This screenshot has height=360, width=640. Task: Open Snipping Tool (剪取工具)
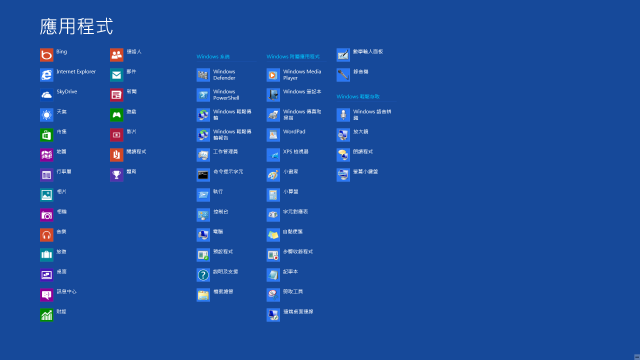pos(273,295)
